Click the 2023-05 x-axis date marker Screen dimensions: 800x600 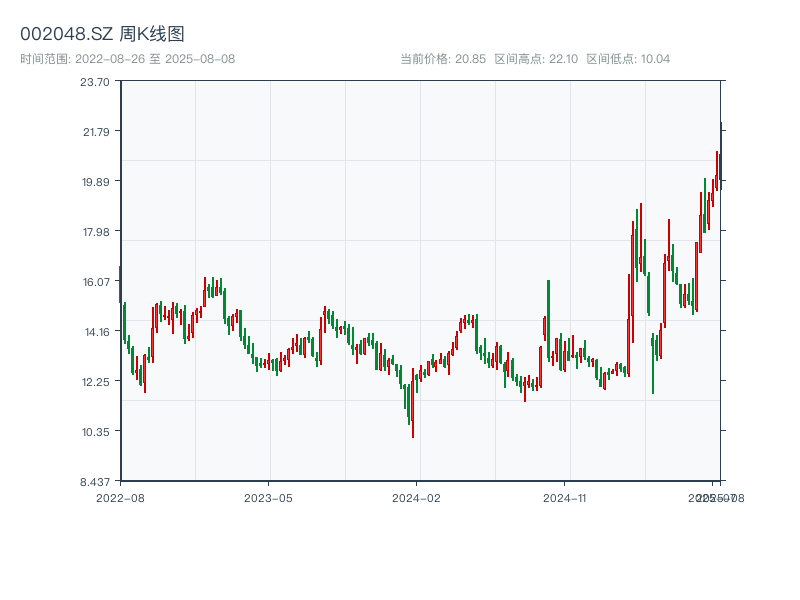(268, 497)
